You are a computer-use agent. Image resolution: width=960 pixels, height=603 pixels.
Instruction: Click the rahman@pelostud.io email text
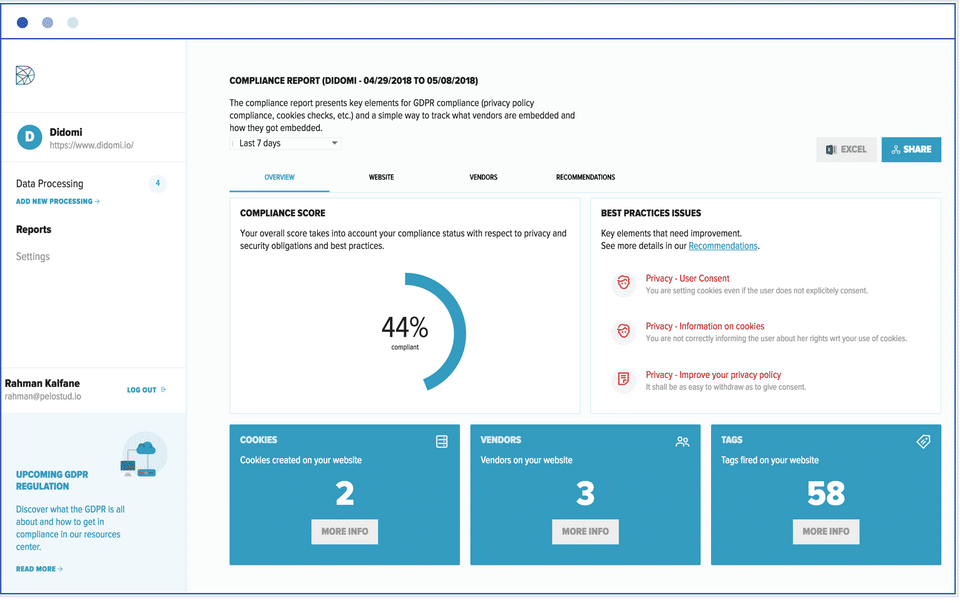[43, 396]
